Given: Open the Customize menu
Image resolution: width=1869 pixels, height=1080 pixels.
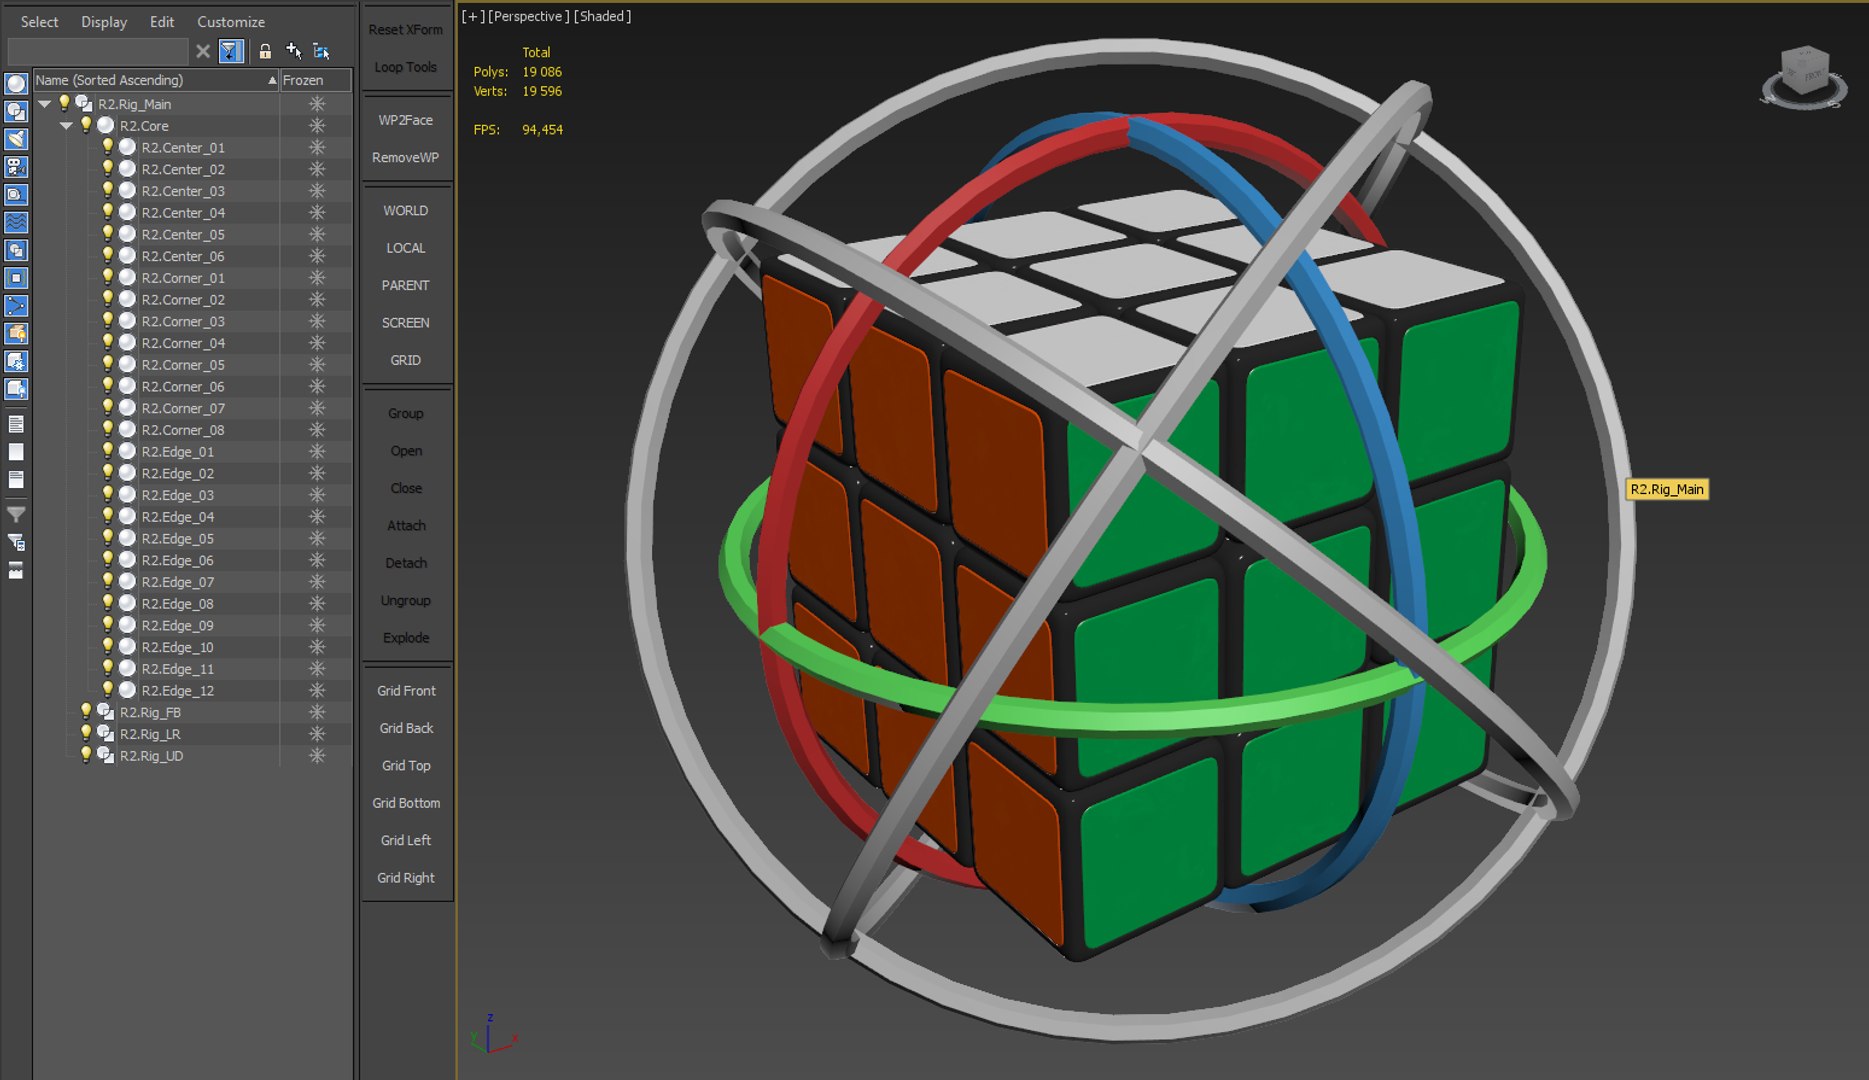Looking at the screenshot, I should [231, 22].
